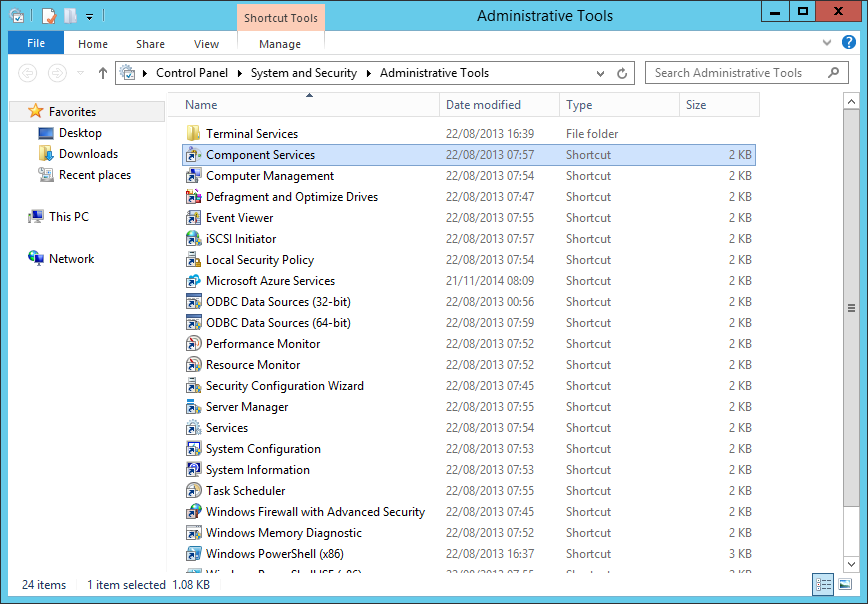Click the Up arrow navigation button
Viewport: 868px width, 604px height.
pyautogui.click(x=103, y=73)
